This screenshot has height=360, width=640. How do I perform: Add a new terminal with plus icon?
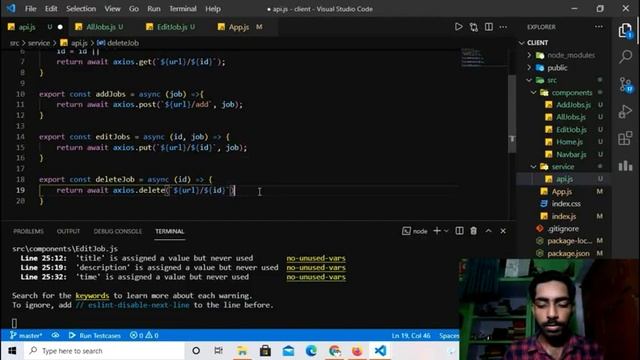pos(437,231)
